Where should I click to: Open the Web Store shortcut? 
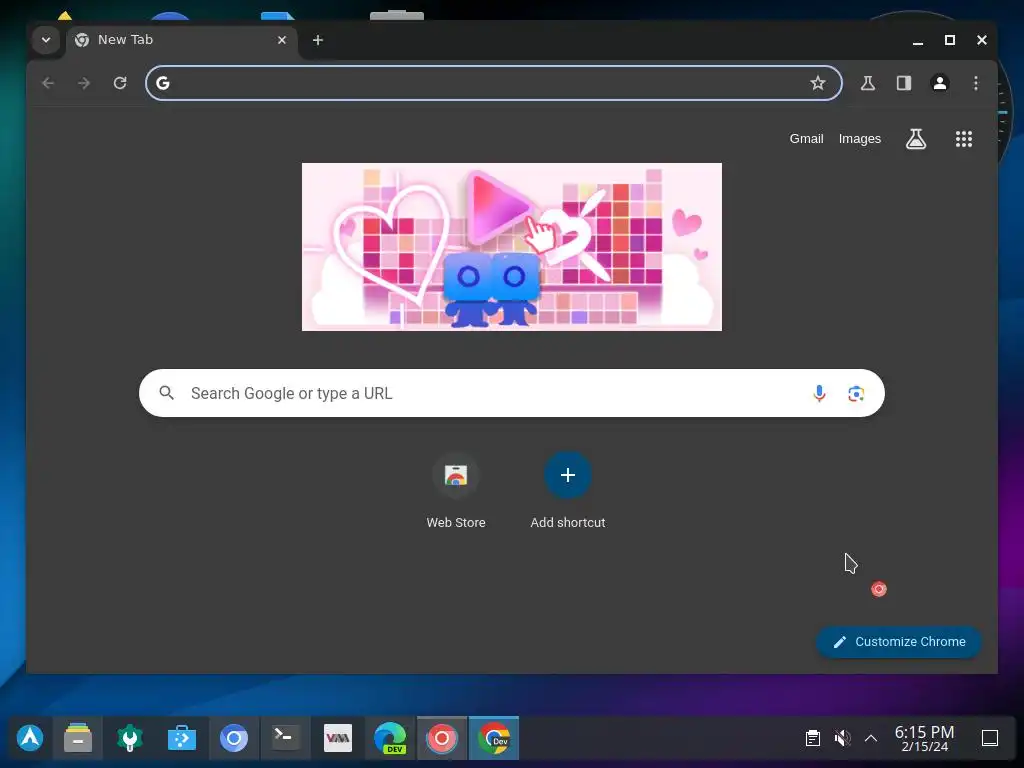pos(456,490)
